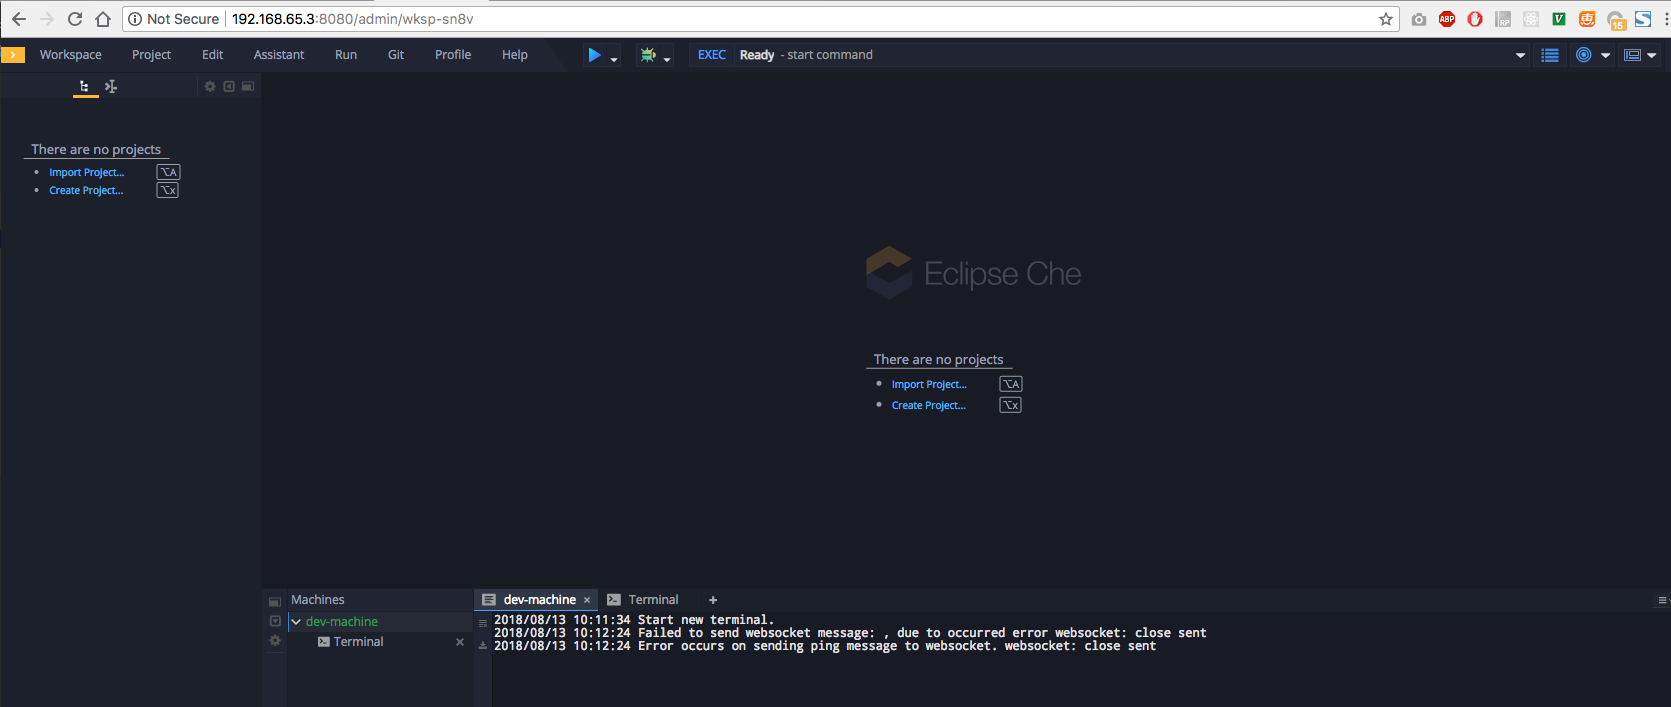
Task: Open the Profile menu
Action: coord(453,55)
